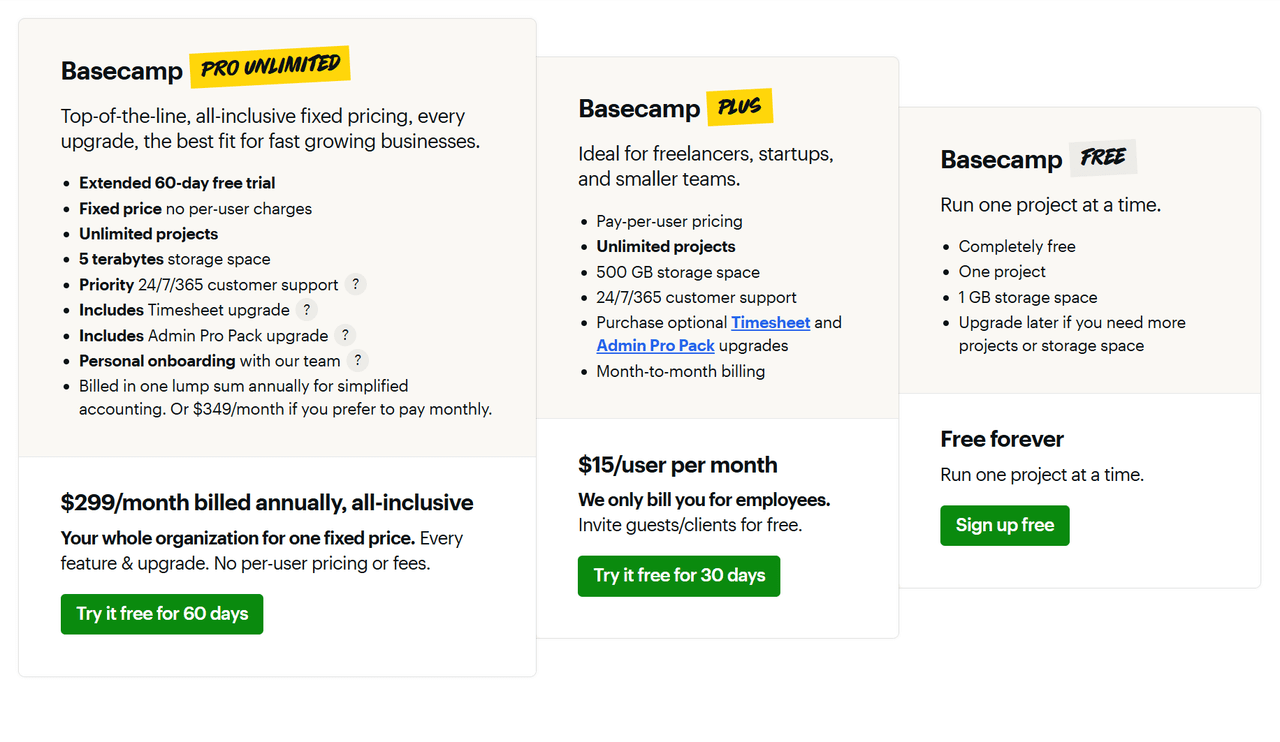This screenshot has height=742, width=1280.
Task: Click Try it free for 30 days
Action: [679, 576]
